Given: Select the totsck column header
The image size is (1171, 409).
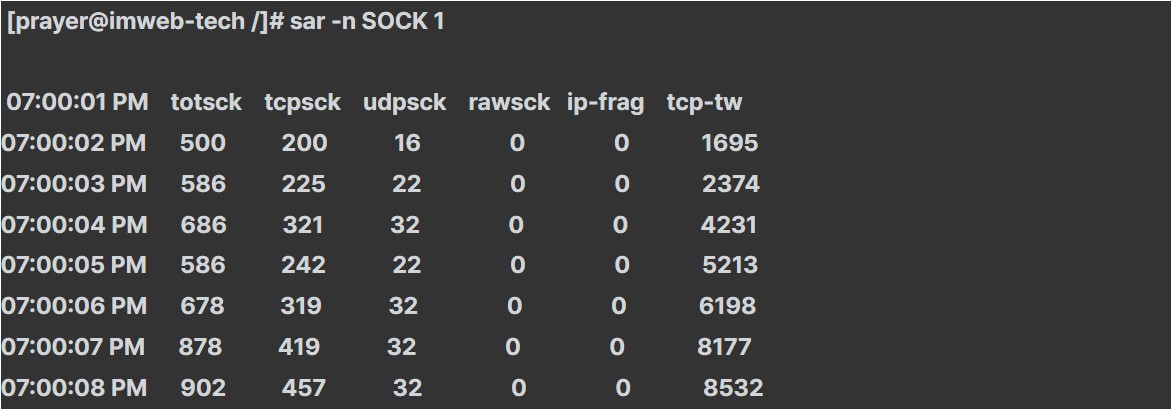Looking at the screenshot, I should 206,102.
